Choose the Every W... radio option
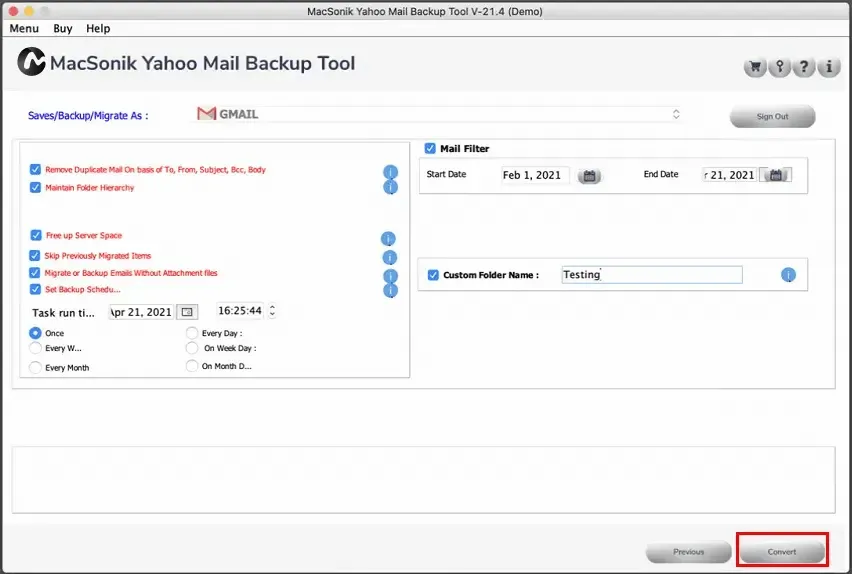The height and width of the screenshot is (574, 852). coord(35,348)
